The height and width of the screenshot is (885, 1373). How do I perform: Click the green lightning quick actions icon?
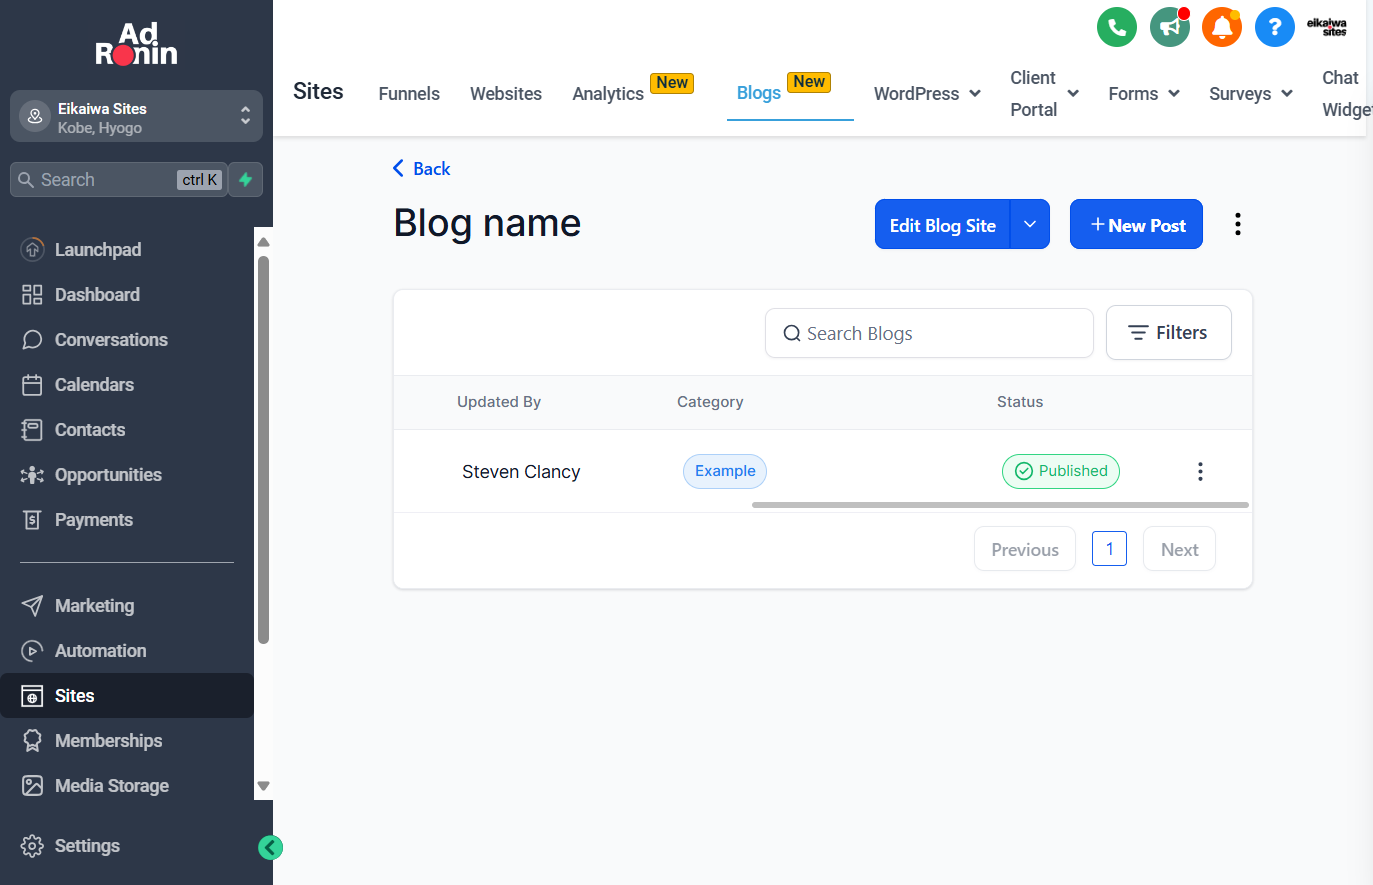[x=246, y=180]
